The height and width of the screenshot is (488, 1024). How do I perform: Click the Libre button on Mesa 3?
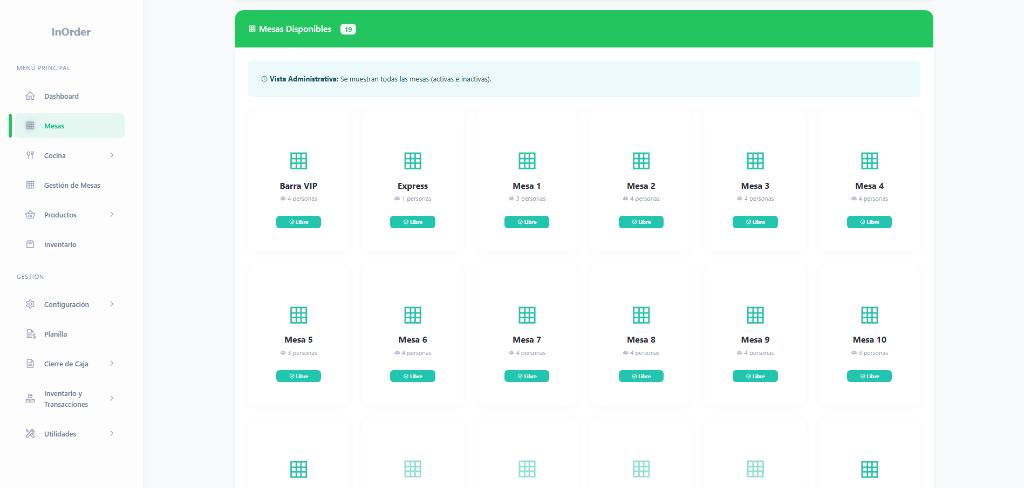point(755,222)
